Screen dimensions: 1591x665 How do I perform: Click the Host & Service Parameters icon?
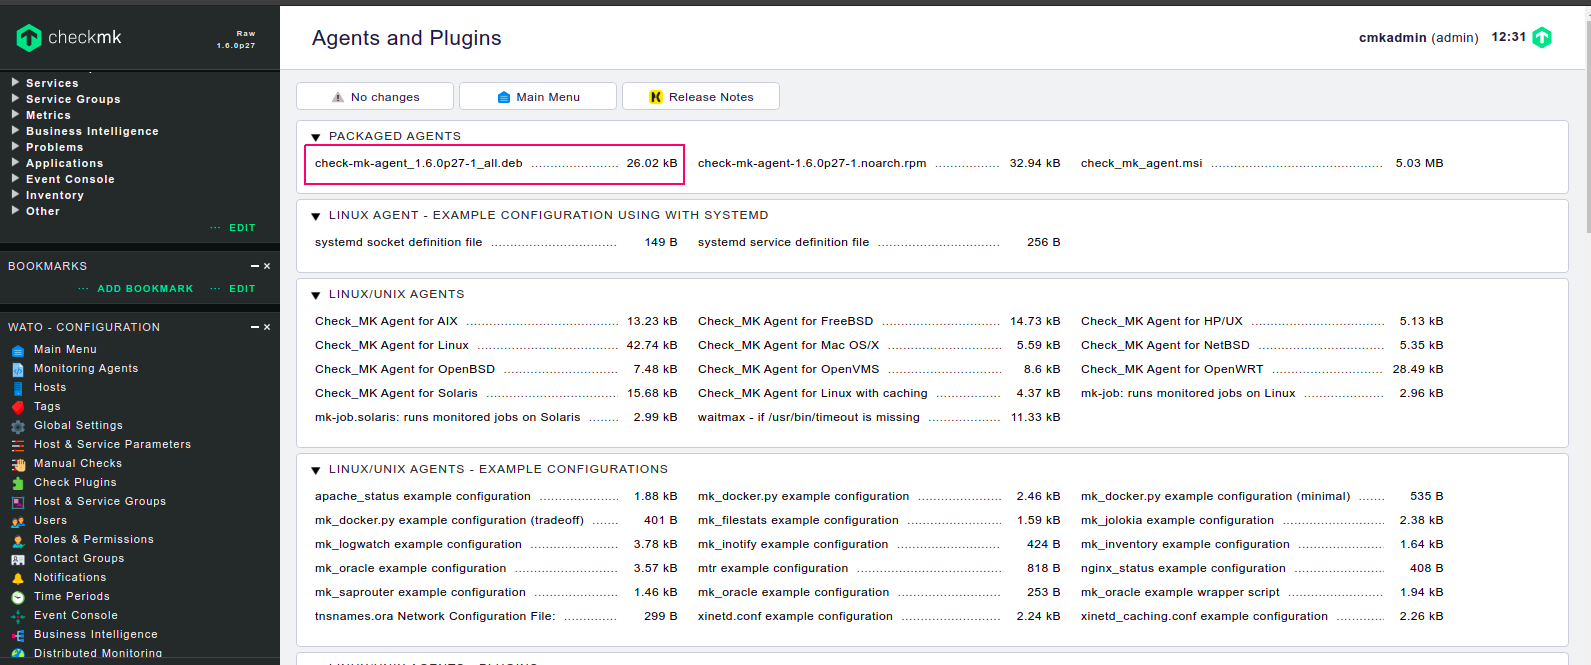point(18,445)
